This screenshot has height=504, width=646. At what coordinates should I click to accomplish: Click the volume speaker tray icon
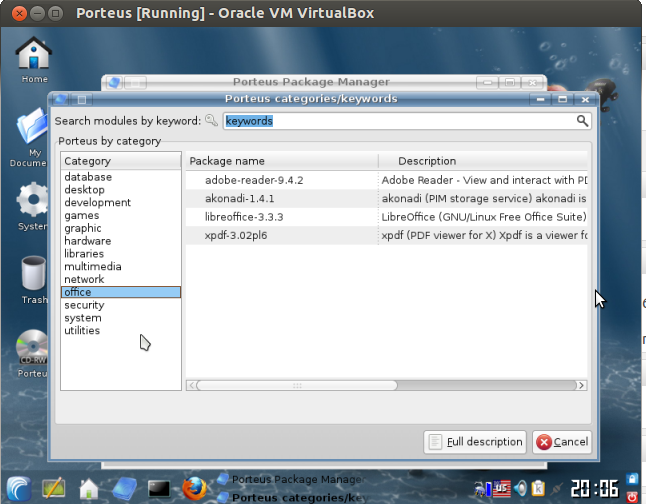tap(521, 489)
